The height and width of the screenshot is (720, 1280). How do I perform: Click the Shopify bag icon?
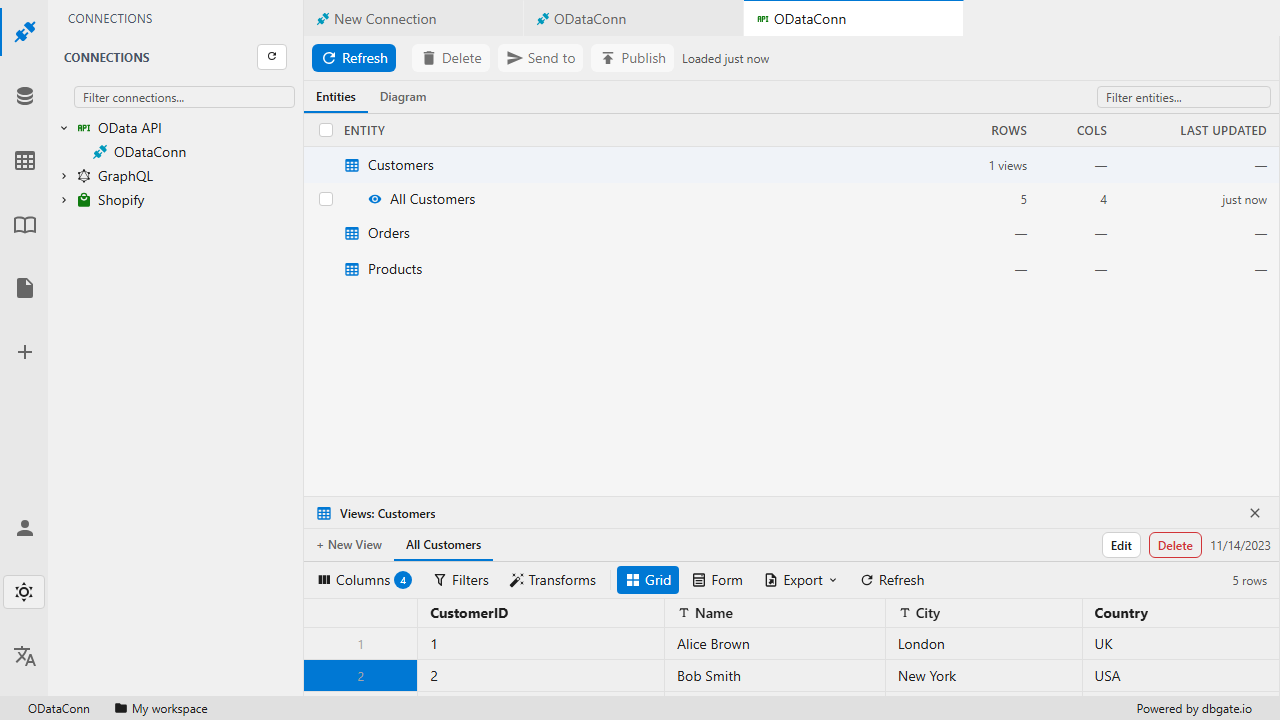pyautogui.click(x=84, y=200)
